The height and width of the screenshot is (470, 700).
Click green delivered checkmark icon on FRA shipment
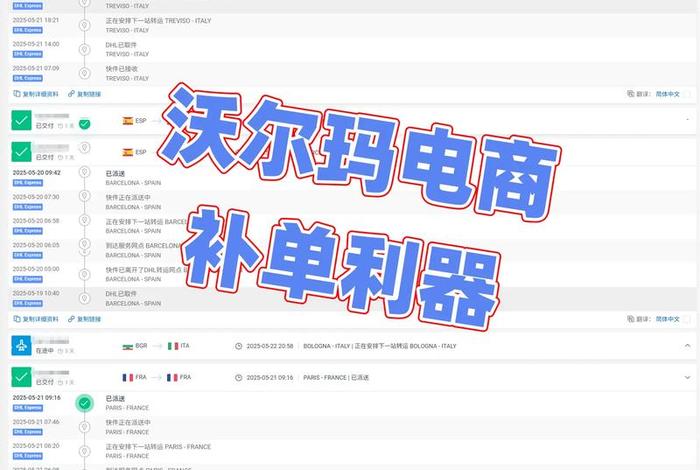(x=21, y=377)
